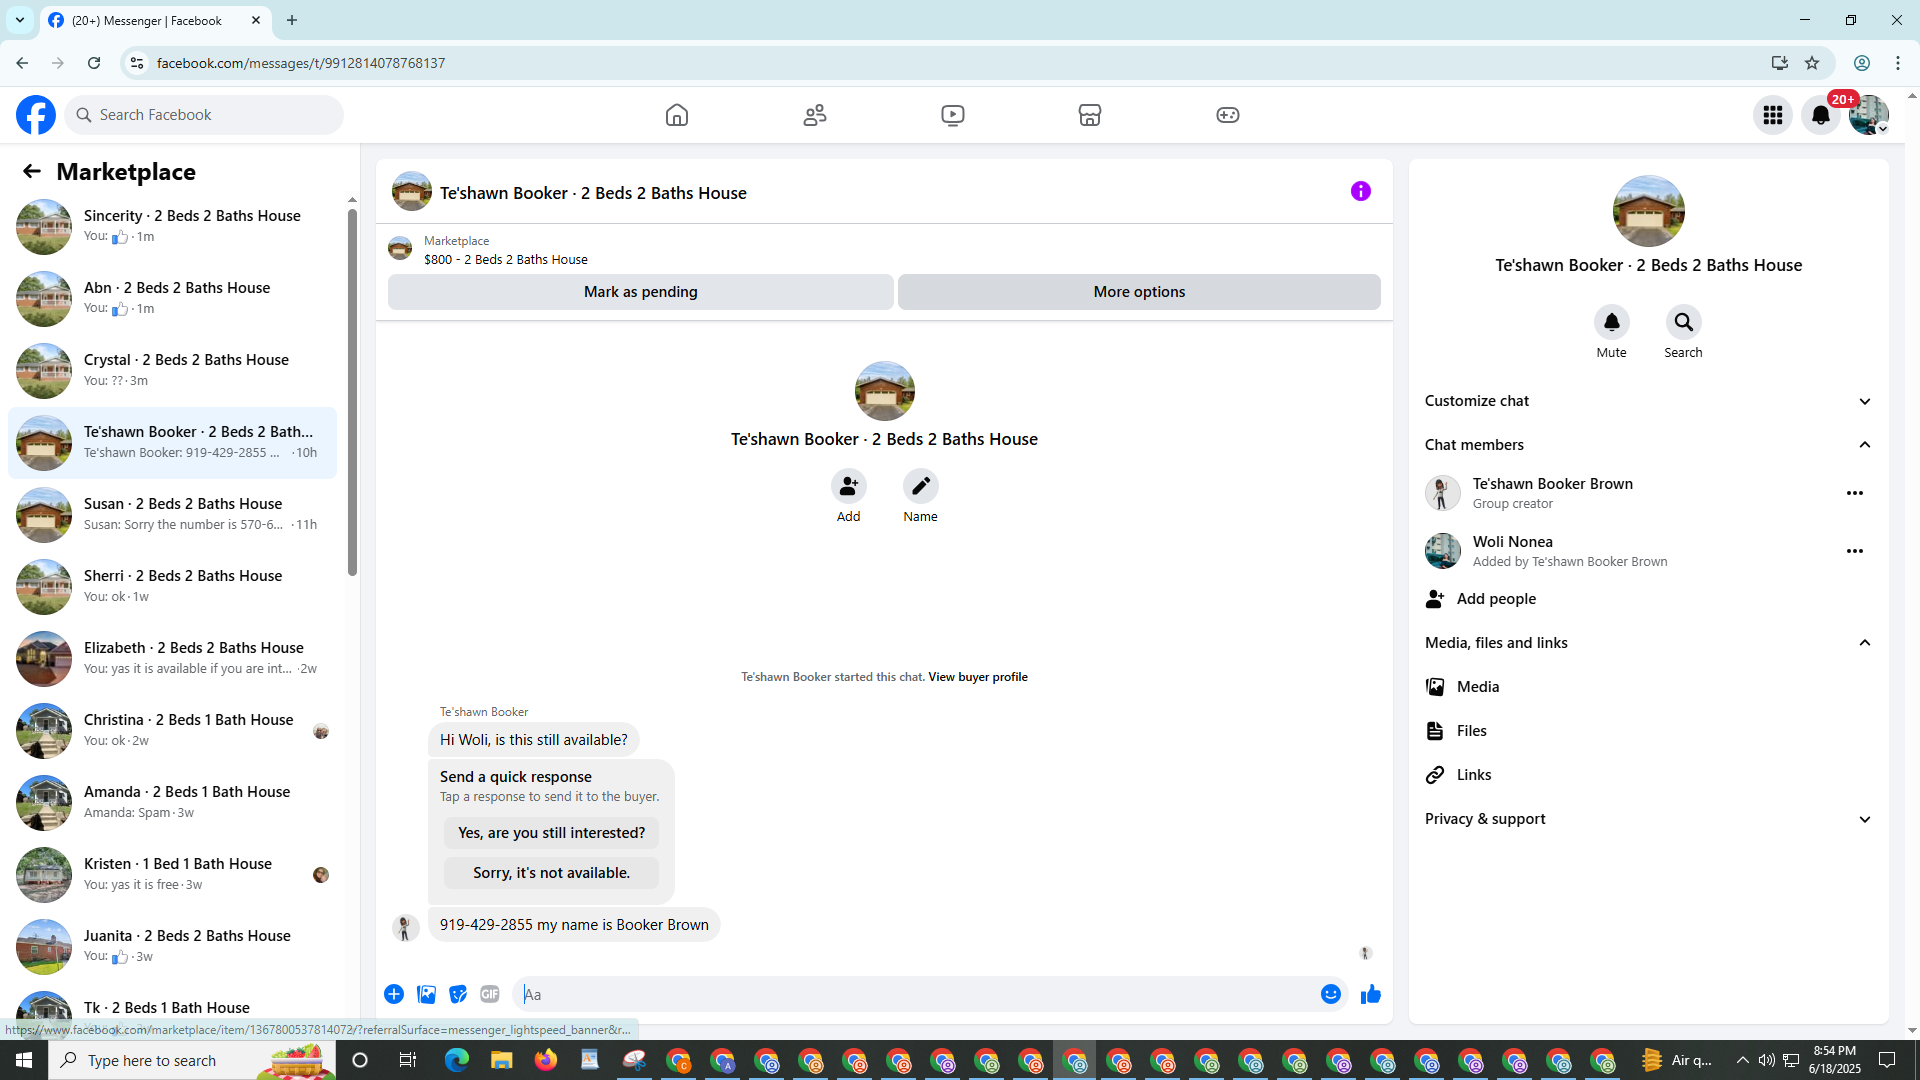Open the Sincerity 2 Beds 2 Baths chat

click(x=173, y=226)
